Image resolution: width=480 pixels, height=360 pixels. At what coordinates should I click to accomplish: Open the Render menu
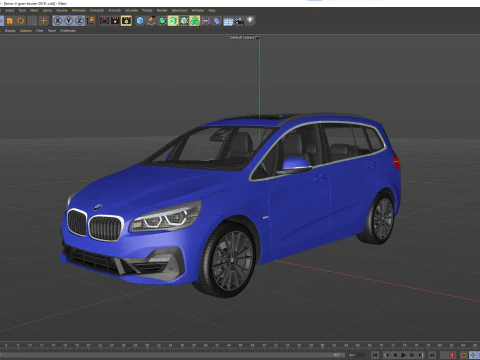click(x=162, y=10)
